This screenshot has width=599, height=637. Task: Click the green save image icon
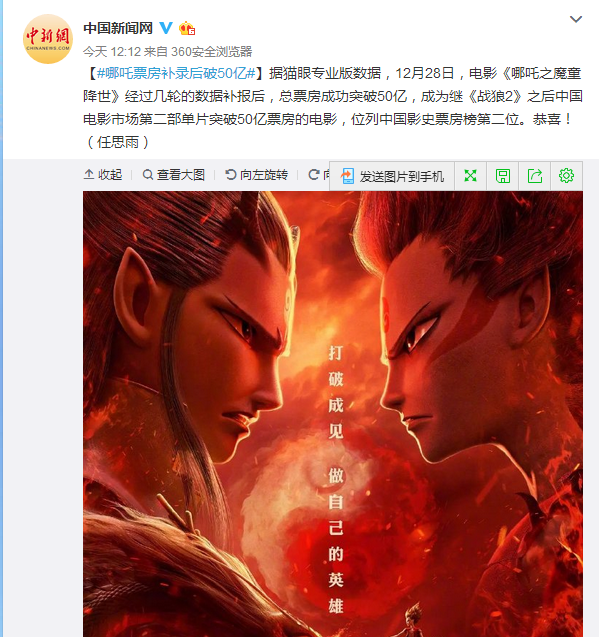tap(502, 176)
